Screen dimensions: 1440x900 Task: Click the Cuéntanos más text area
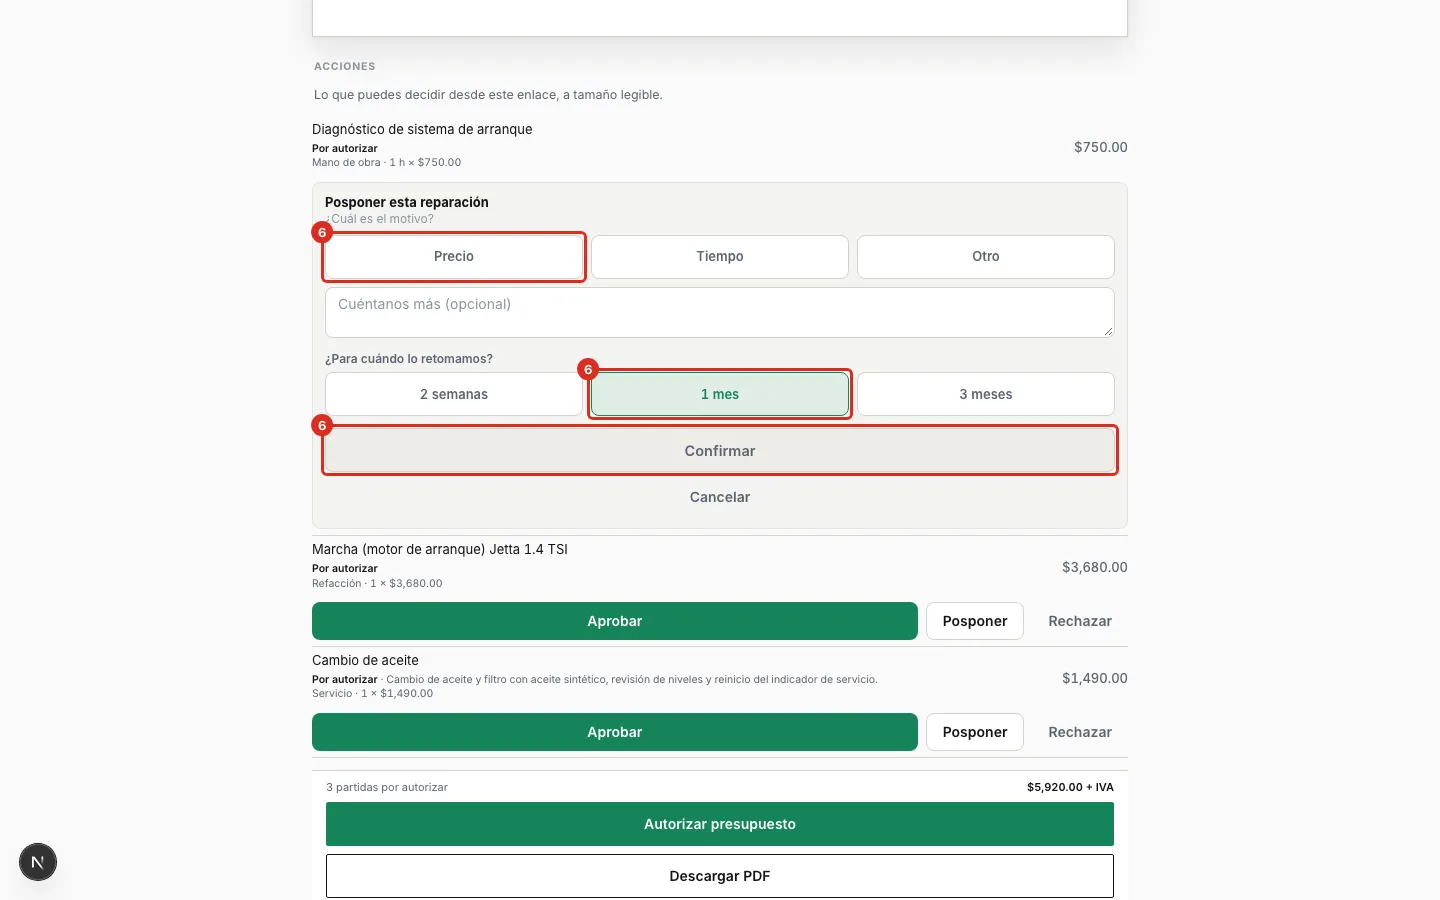(720, 312)
